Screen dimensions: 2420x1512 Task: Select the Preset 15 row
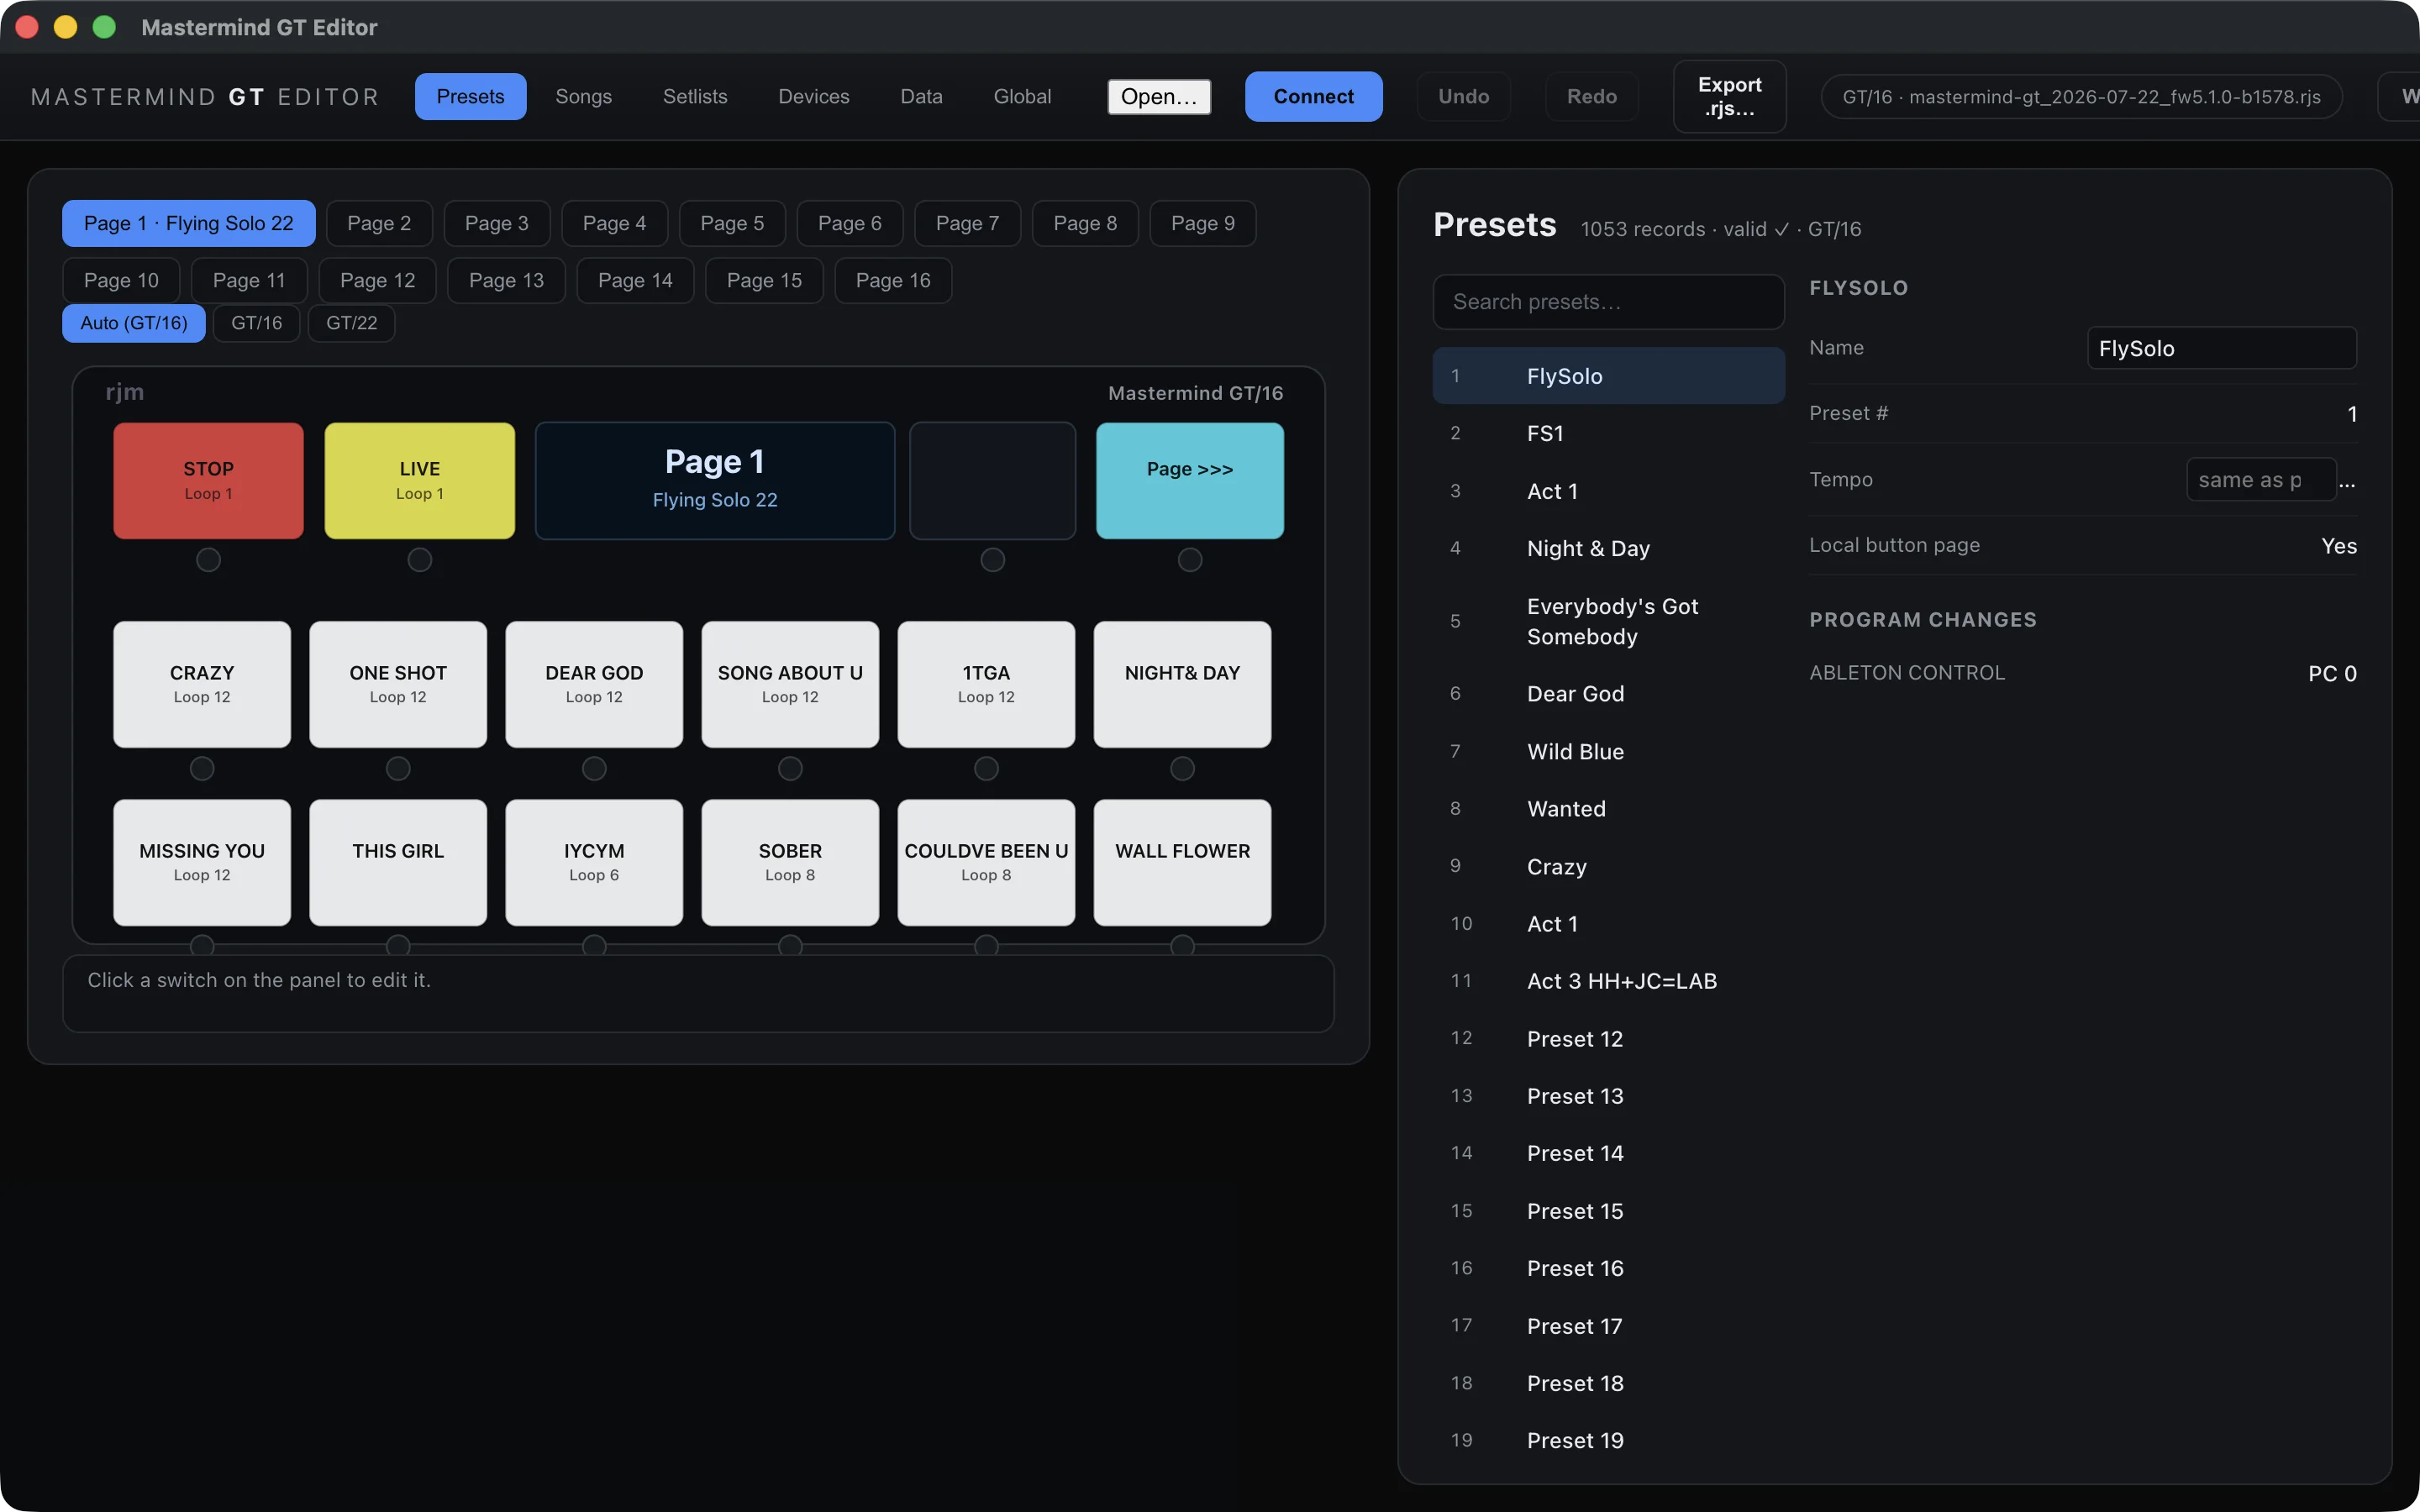point(1608,1211)
